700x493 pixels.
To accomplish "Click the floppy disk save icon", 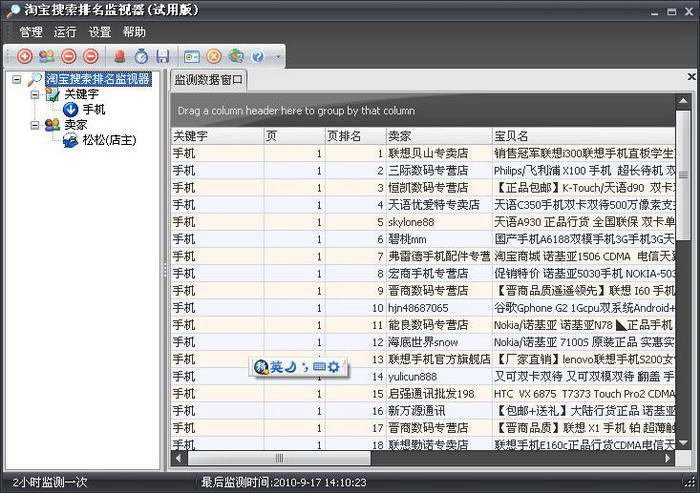I will point(162,56).
